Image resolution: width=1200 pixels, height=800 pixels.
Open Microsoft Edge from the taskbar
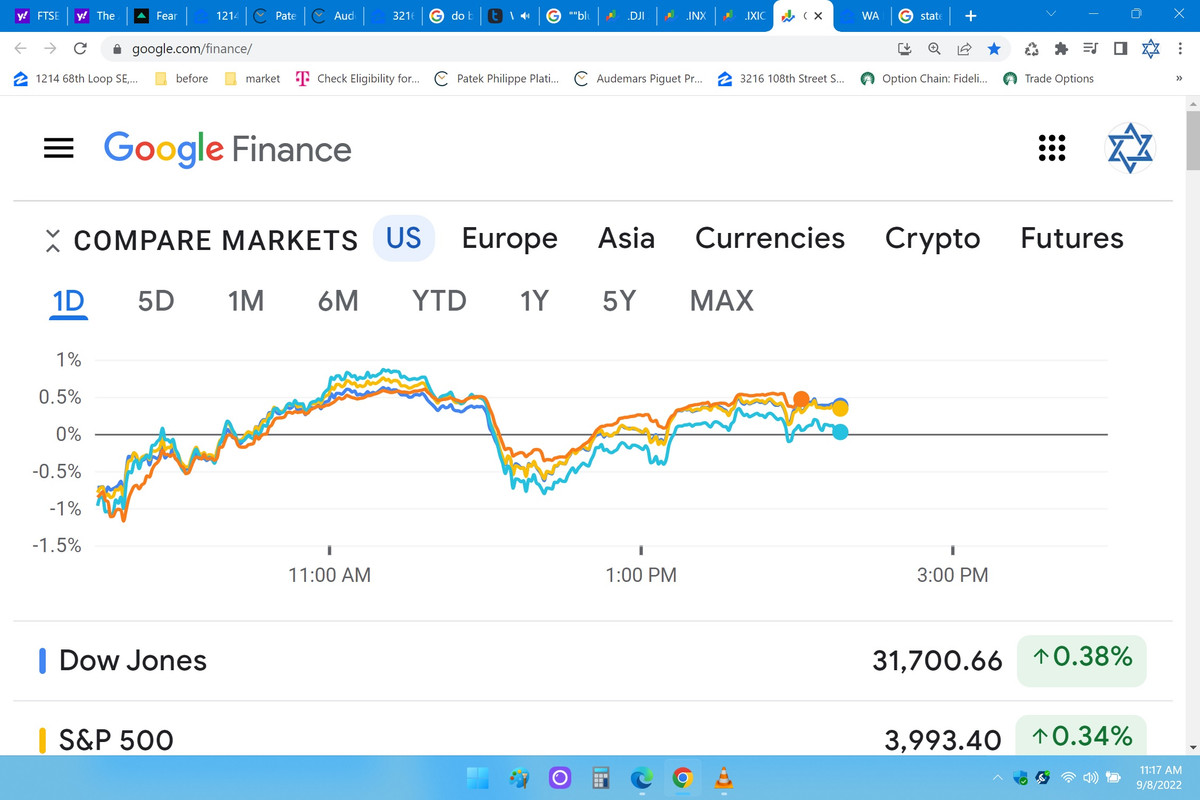coord(642,778)
